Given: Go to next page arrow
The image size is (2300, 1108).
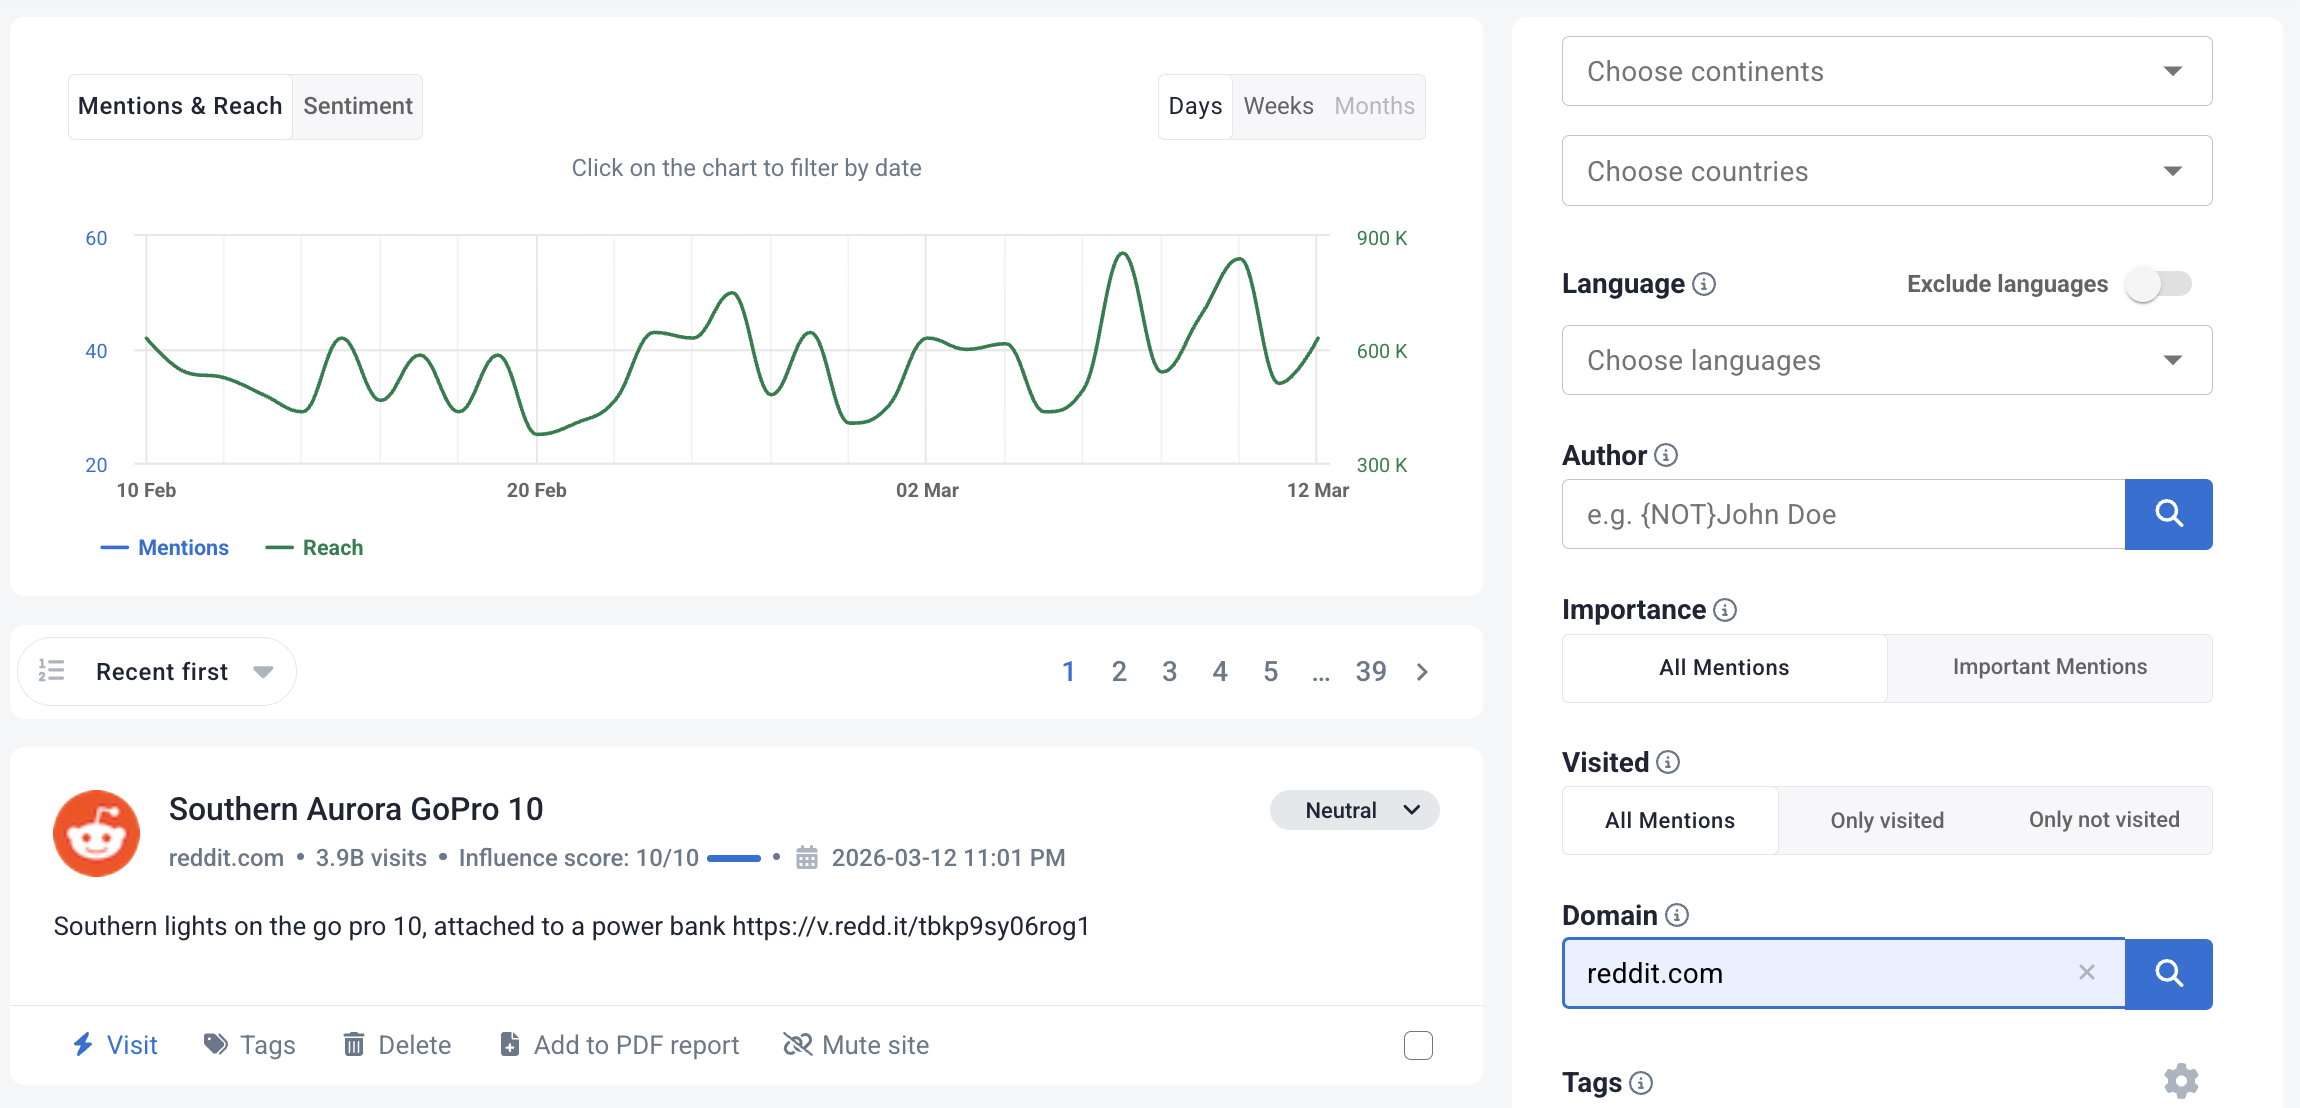Looking at the screenshot, I should pos(1422,672).
